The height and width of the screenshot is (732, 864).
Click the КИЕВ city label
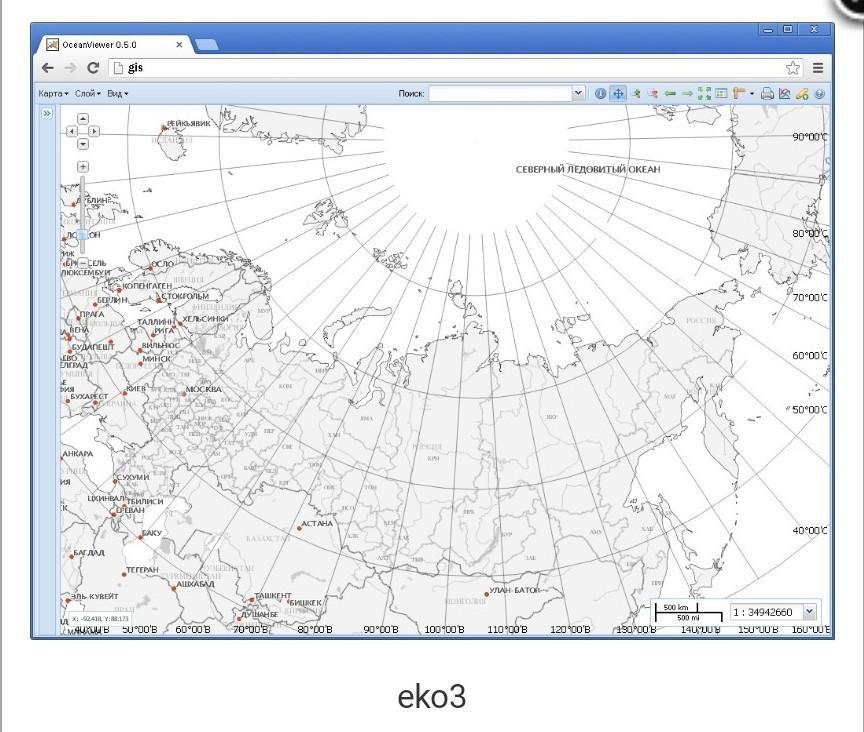tap(136, 389)
